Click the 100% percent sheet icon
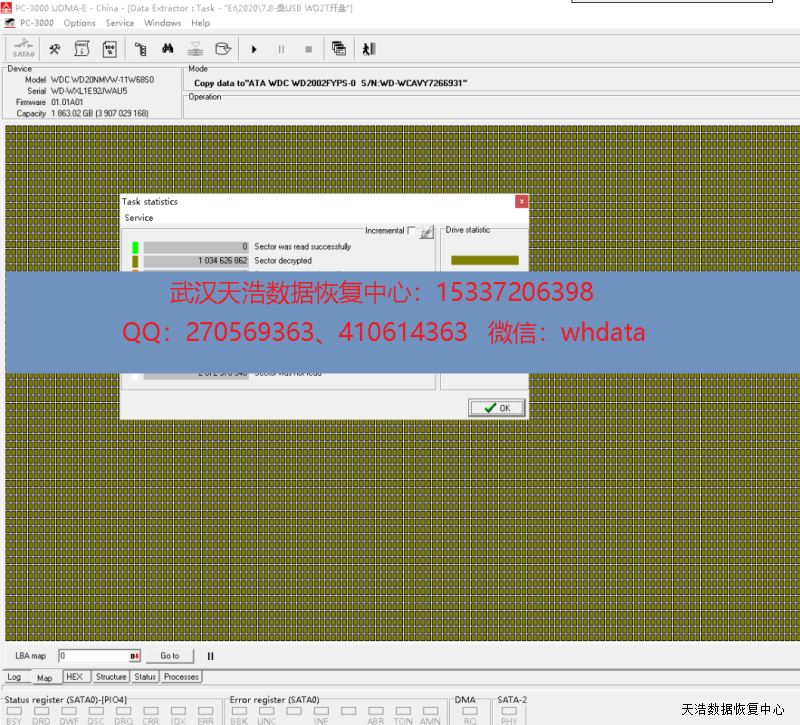800x725 pixels. tap(109, 49)
